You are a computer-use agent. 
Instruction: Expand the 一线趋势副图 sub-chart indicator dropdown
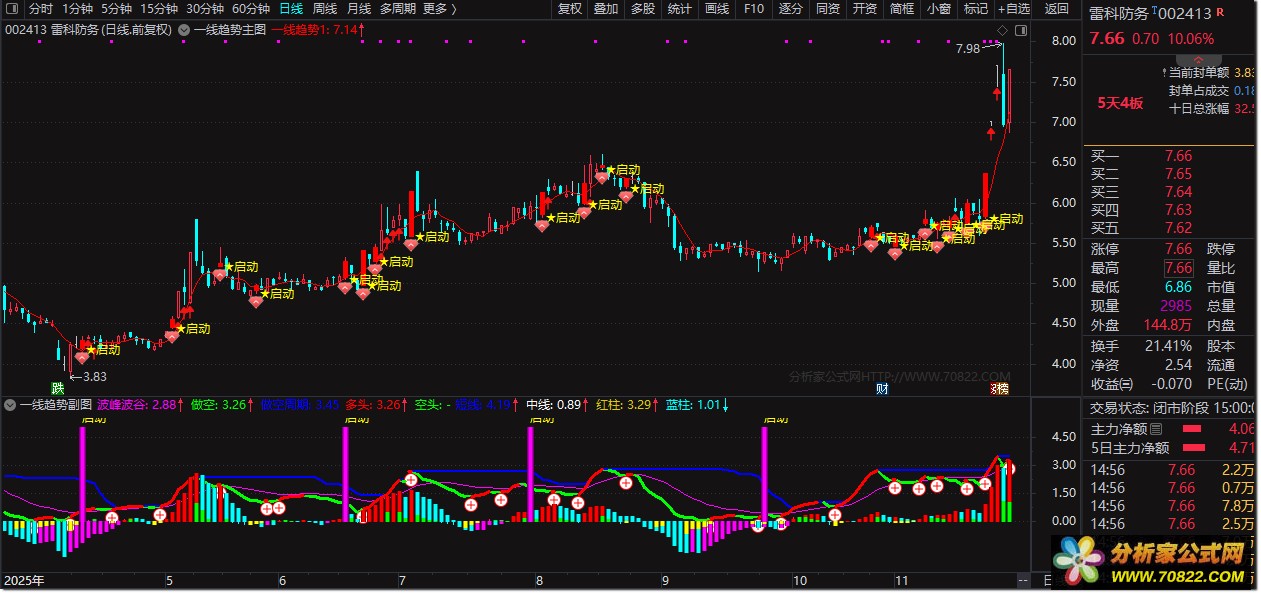click(x=10, y=405)
